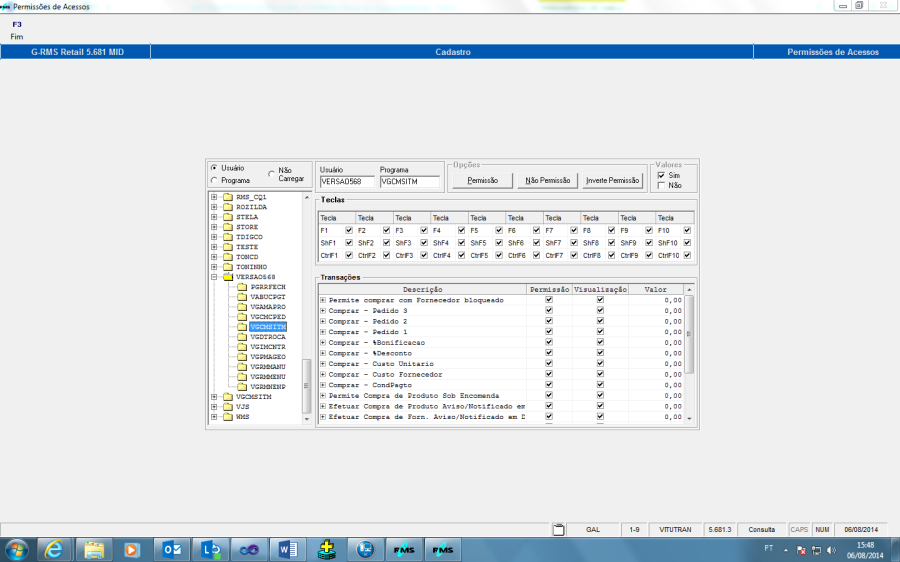
Task: Collapse the VERSAO568 tree node
Action: point(214,277)
